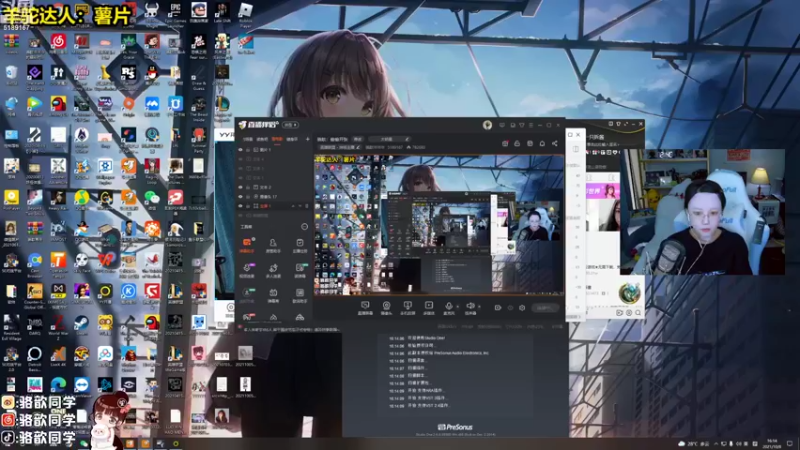Open the profile avatar in title bar
The width and height of the screenshot is (800, 450).
click(x=487, y=125)
